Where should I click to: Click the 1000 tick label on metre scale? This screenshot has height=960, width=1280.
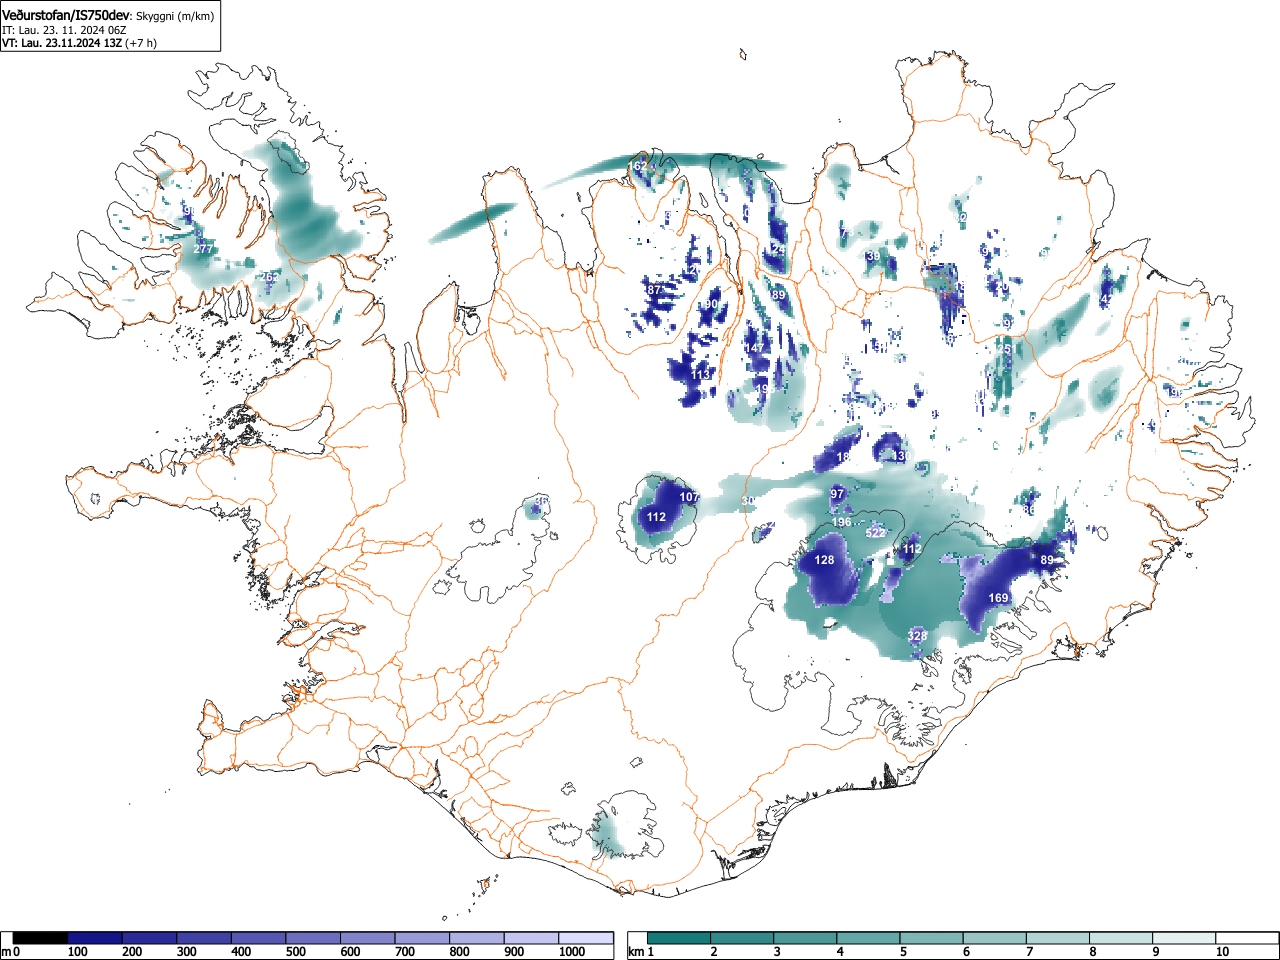572,952
